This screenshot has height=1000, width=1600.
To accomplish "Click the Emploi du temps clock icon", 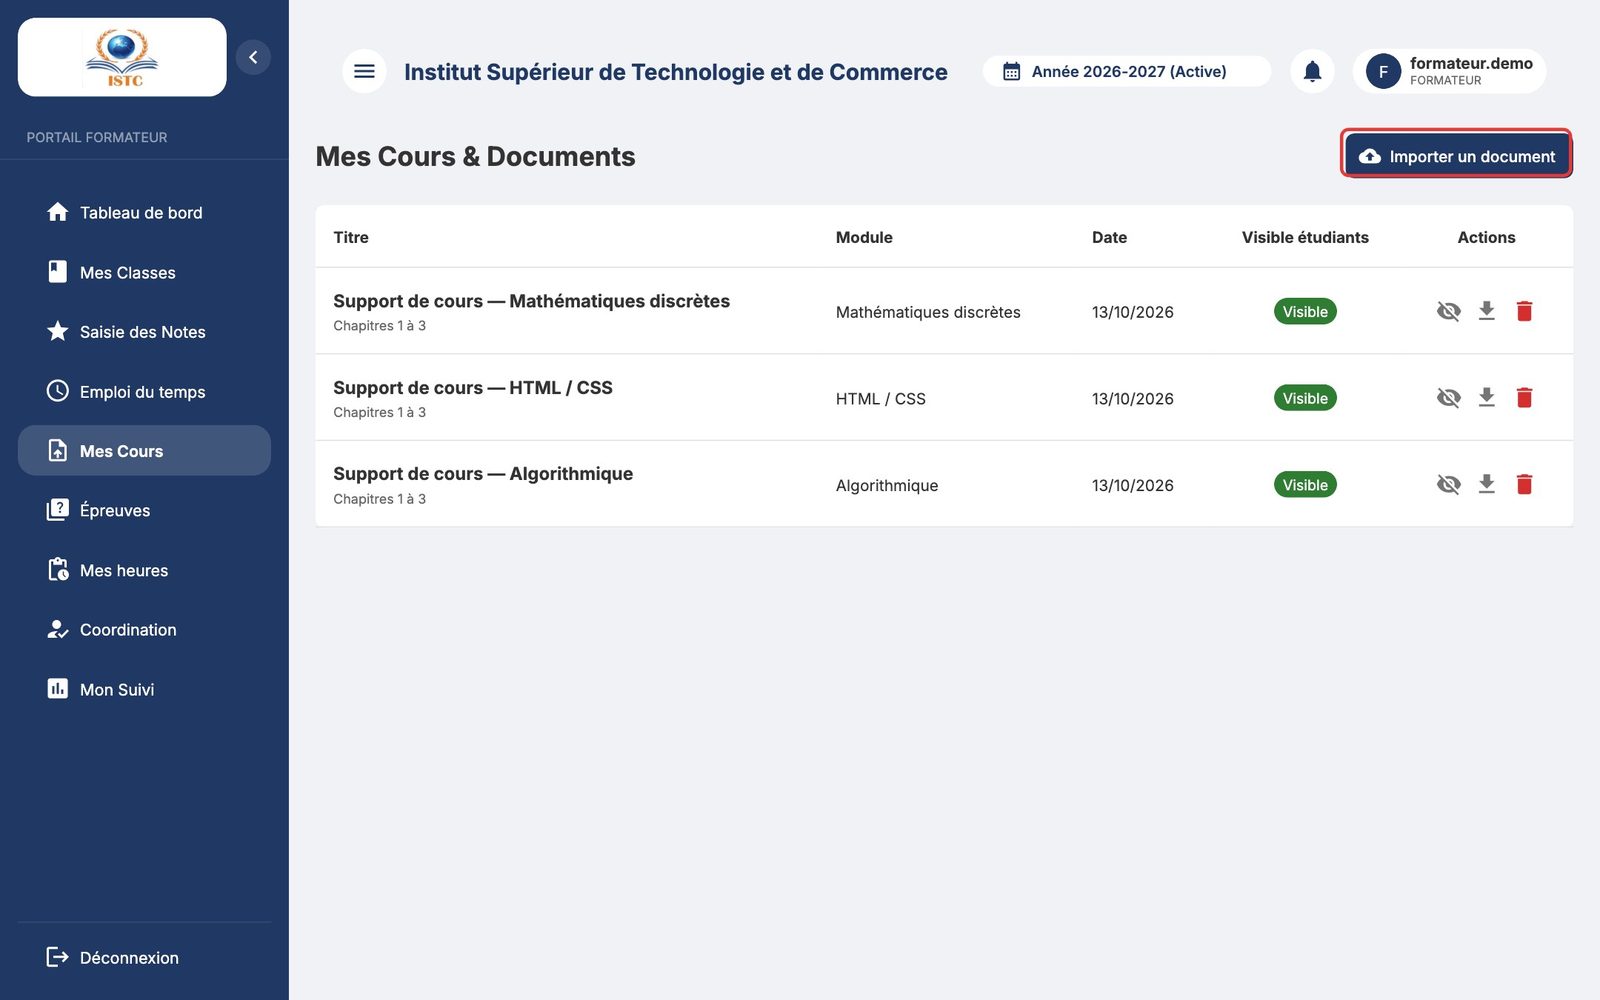I will 58,391.
